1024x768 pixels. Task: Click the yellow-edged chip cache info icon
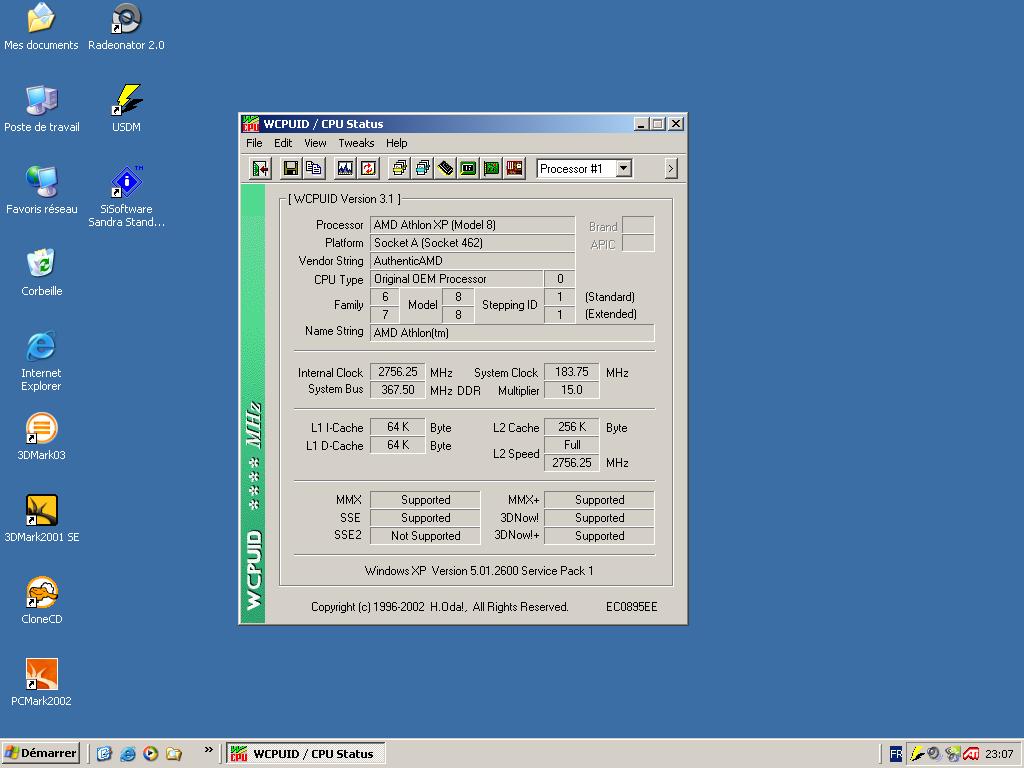(445, 168)
